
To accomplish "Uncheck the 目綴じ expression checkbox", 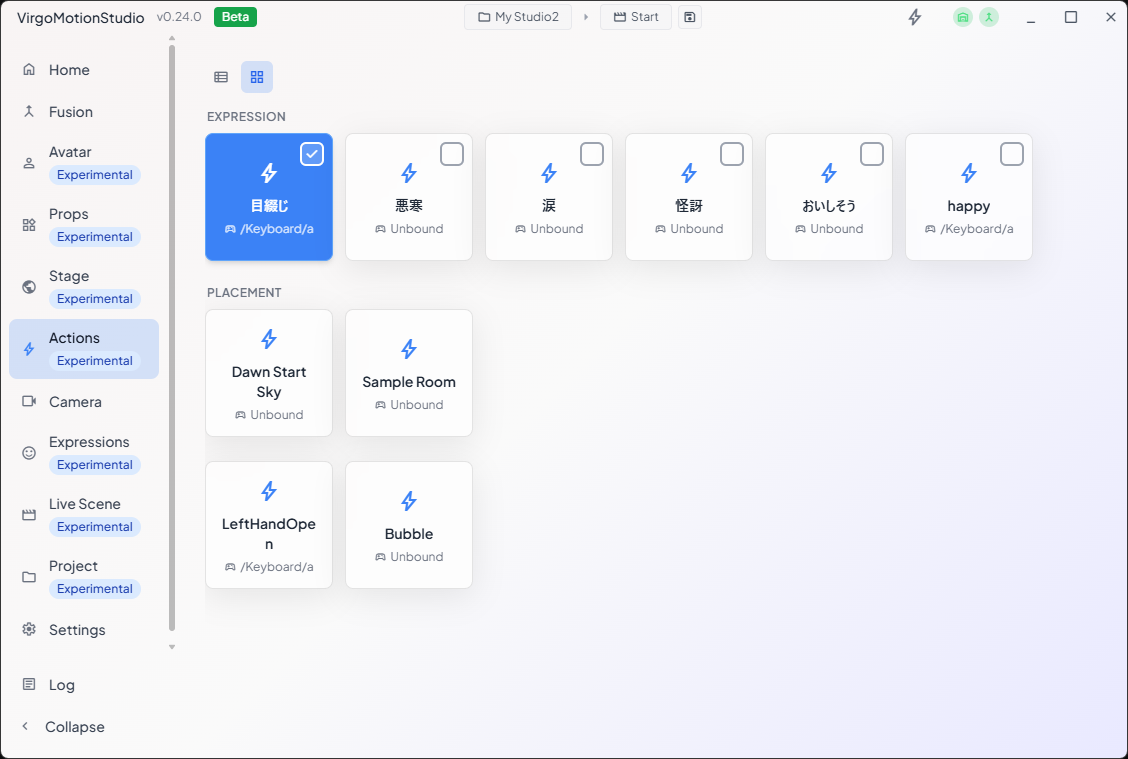I will (x=311, y=154).
